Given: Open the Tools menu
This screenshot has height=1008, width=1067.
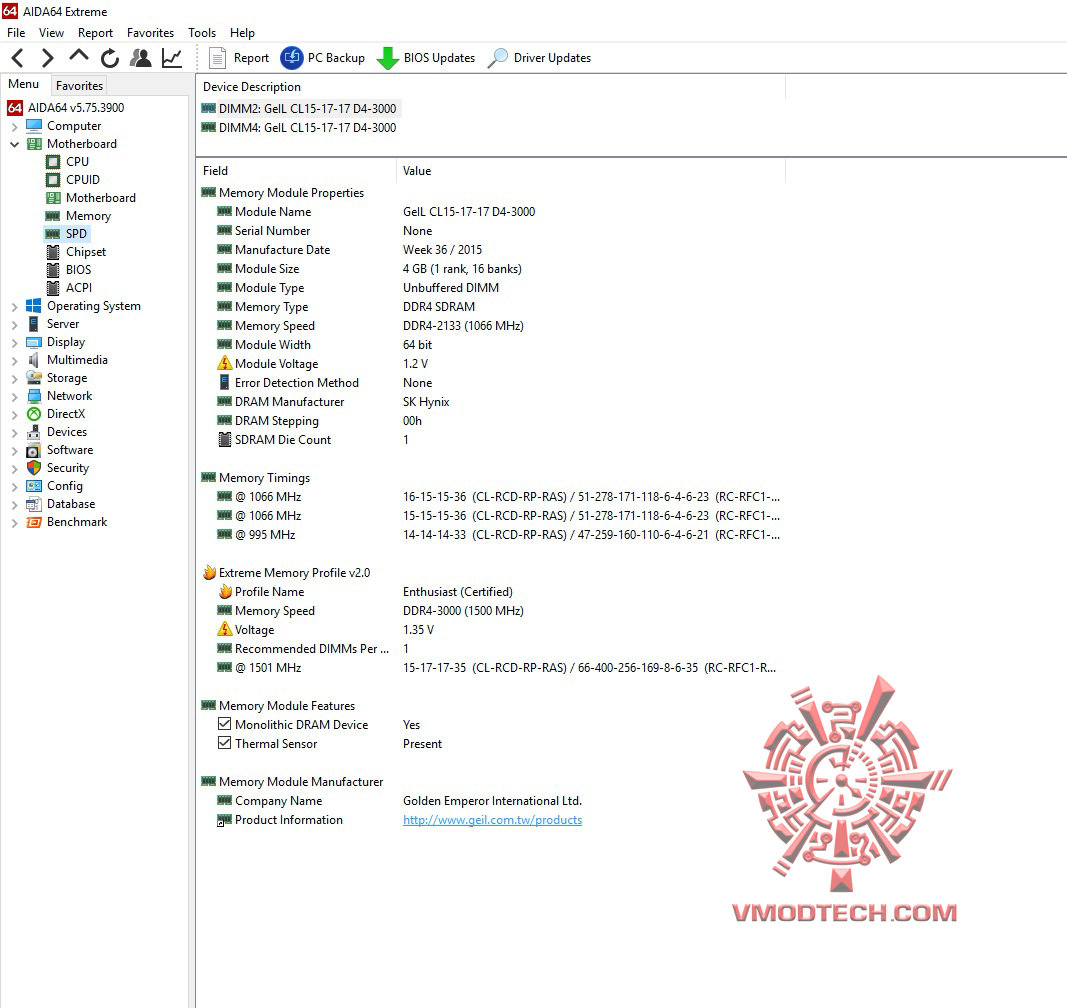Looking at the screenshot, I should click(x=202, y=33).
